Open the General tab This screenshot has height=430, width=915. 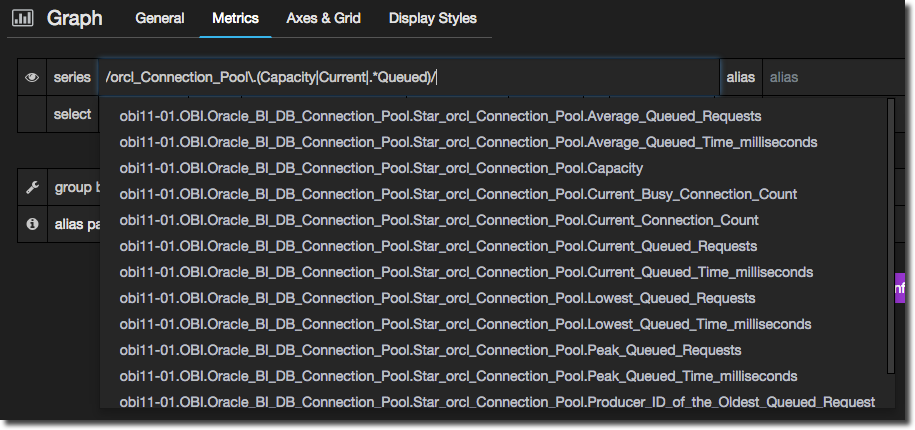160,18
